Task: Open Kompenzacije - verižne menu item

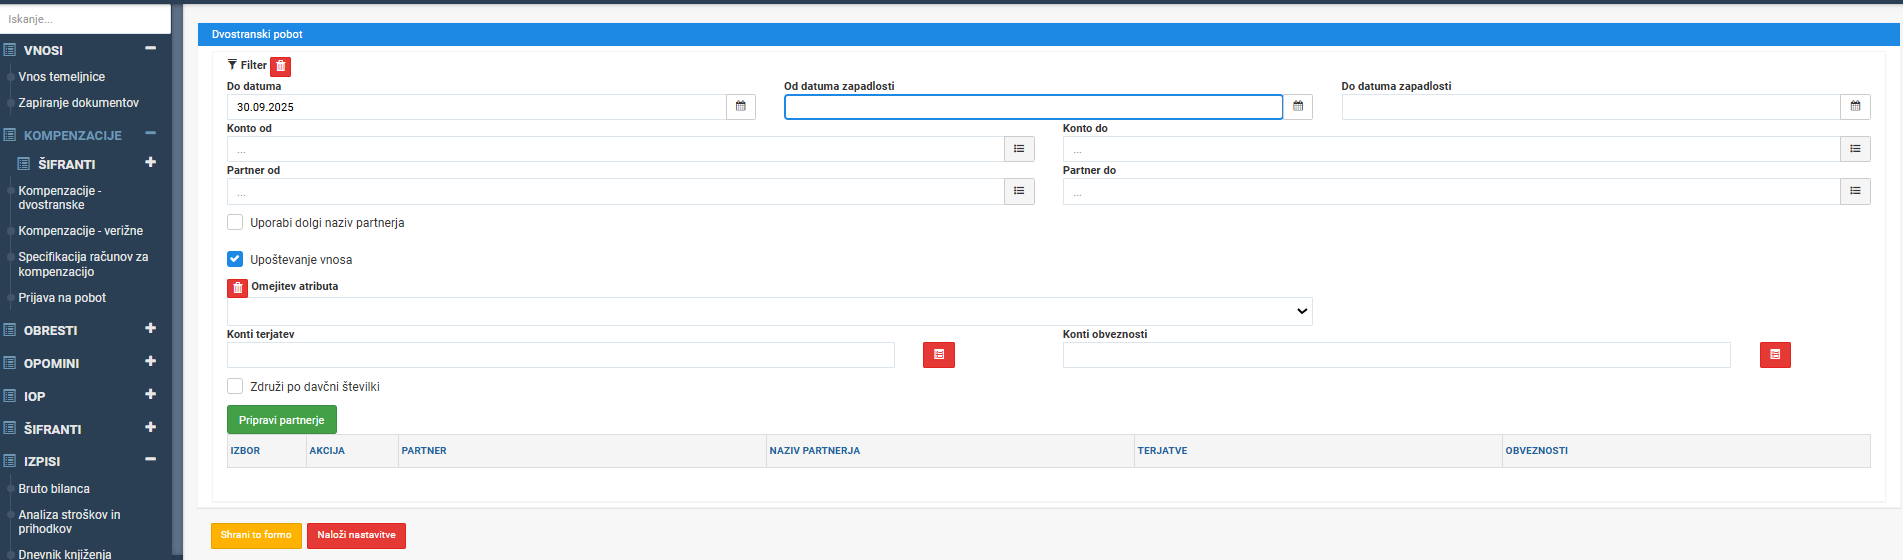Action: (x=81, y=231)
